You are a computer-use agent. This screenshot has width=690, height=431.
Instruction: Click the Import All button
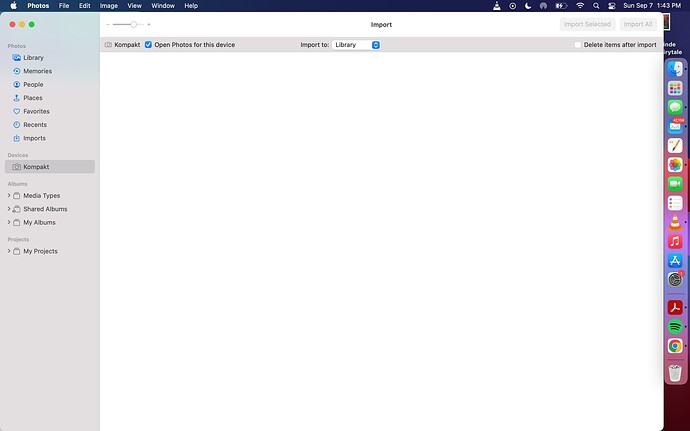coord(638,24)
